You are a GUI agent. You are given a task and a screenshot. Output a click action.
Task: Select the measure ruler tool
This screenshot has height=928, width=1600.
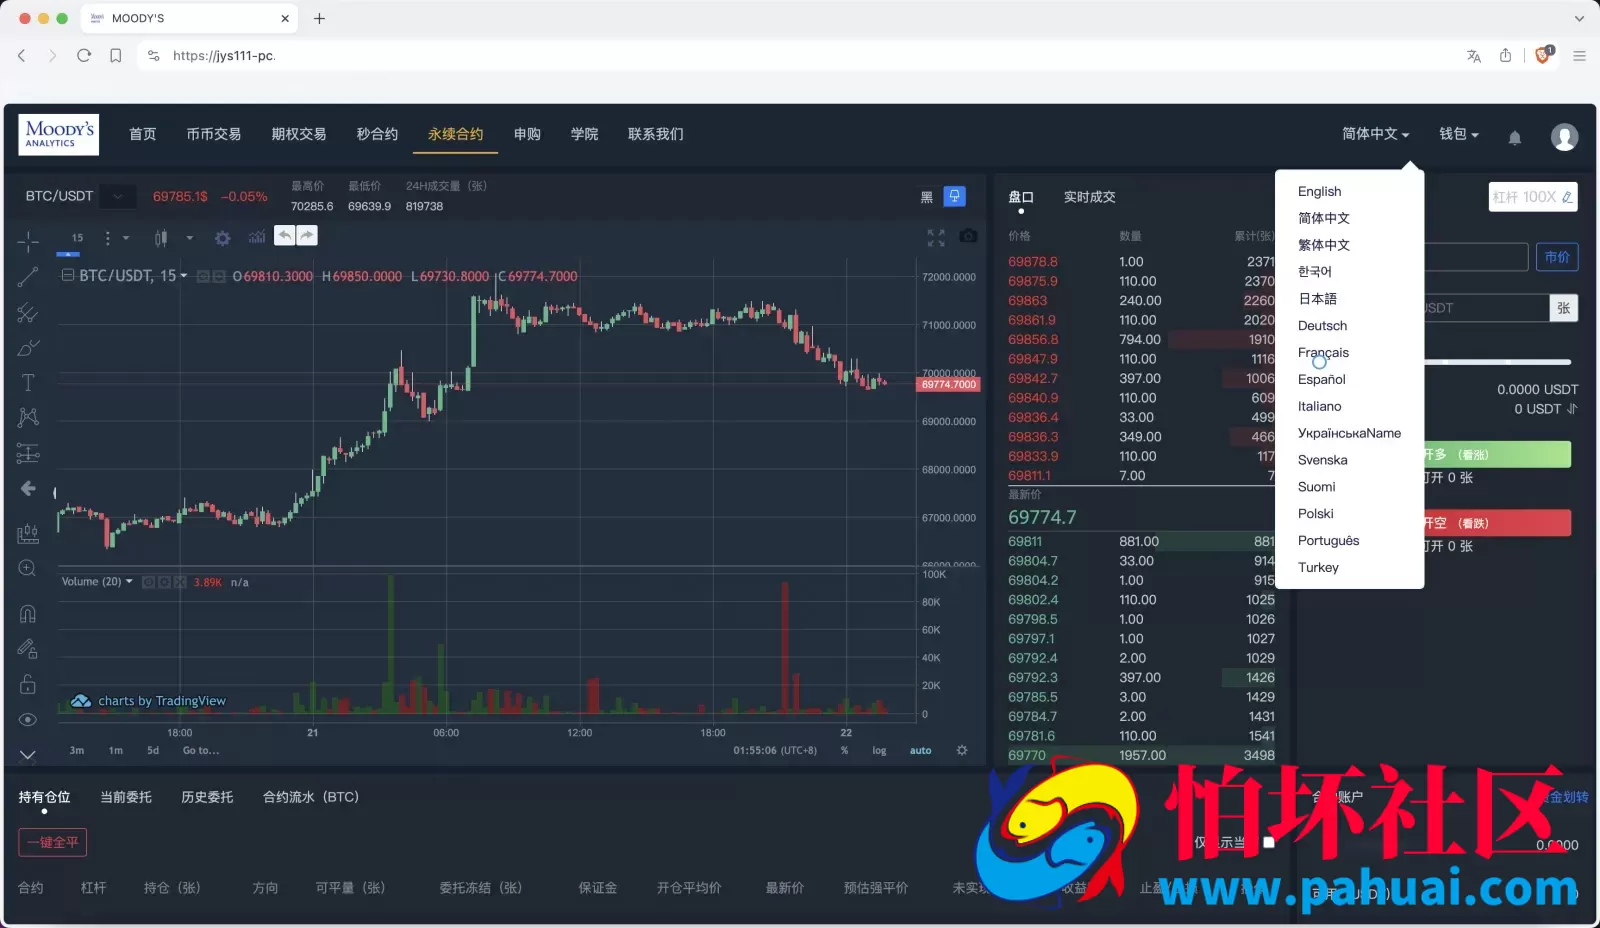point(28,533)
